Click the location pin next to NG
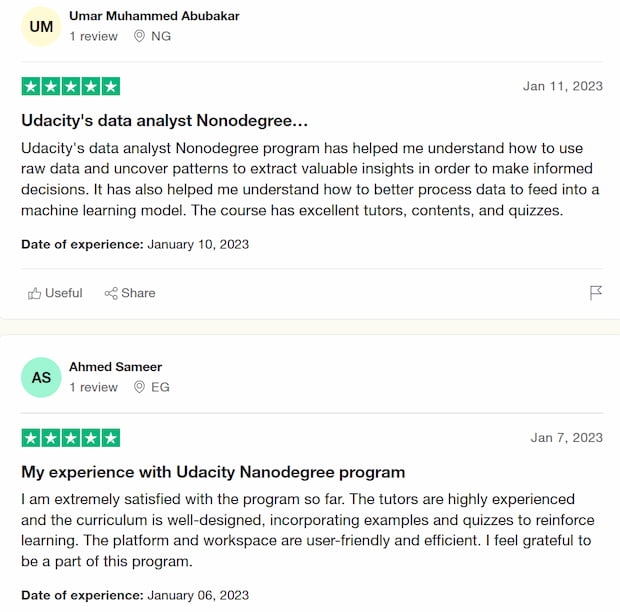 pyautogui.click(x=139, y=36)
